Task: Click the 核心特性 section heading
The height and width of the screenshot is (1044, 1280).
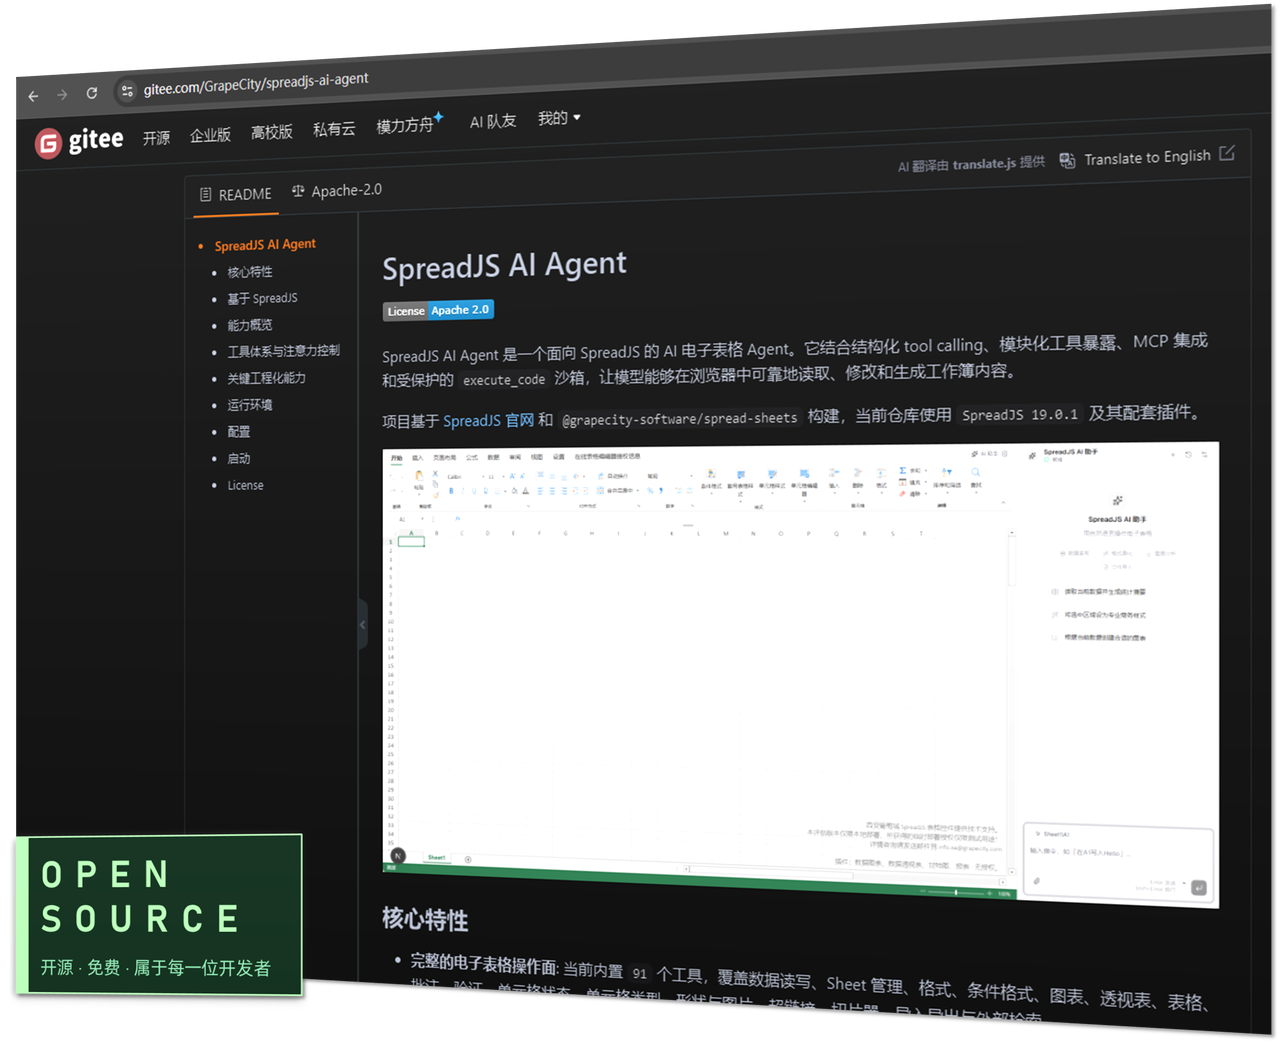Action: [x=425, y=919]
